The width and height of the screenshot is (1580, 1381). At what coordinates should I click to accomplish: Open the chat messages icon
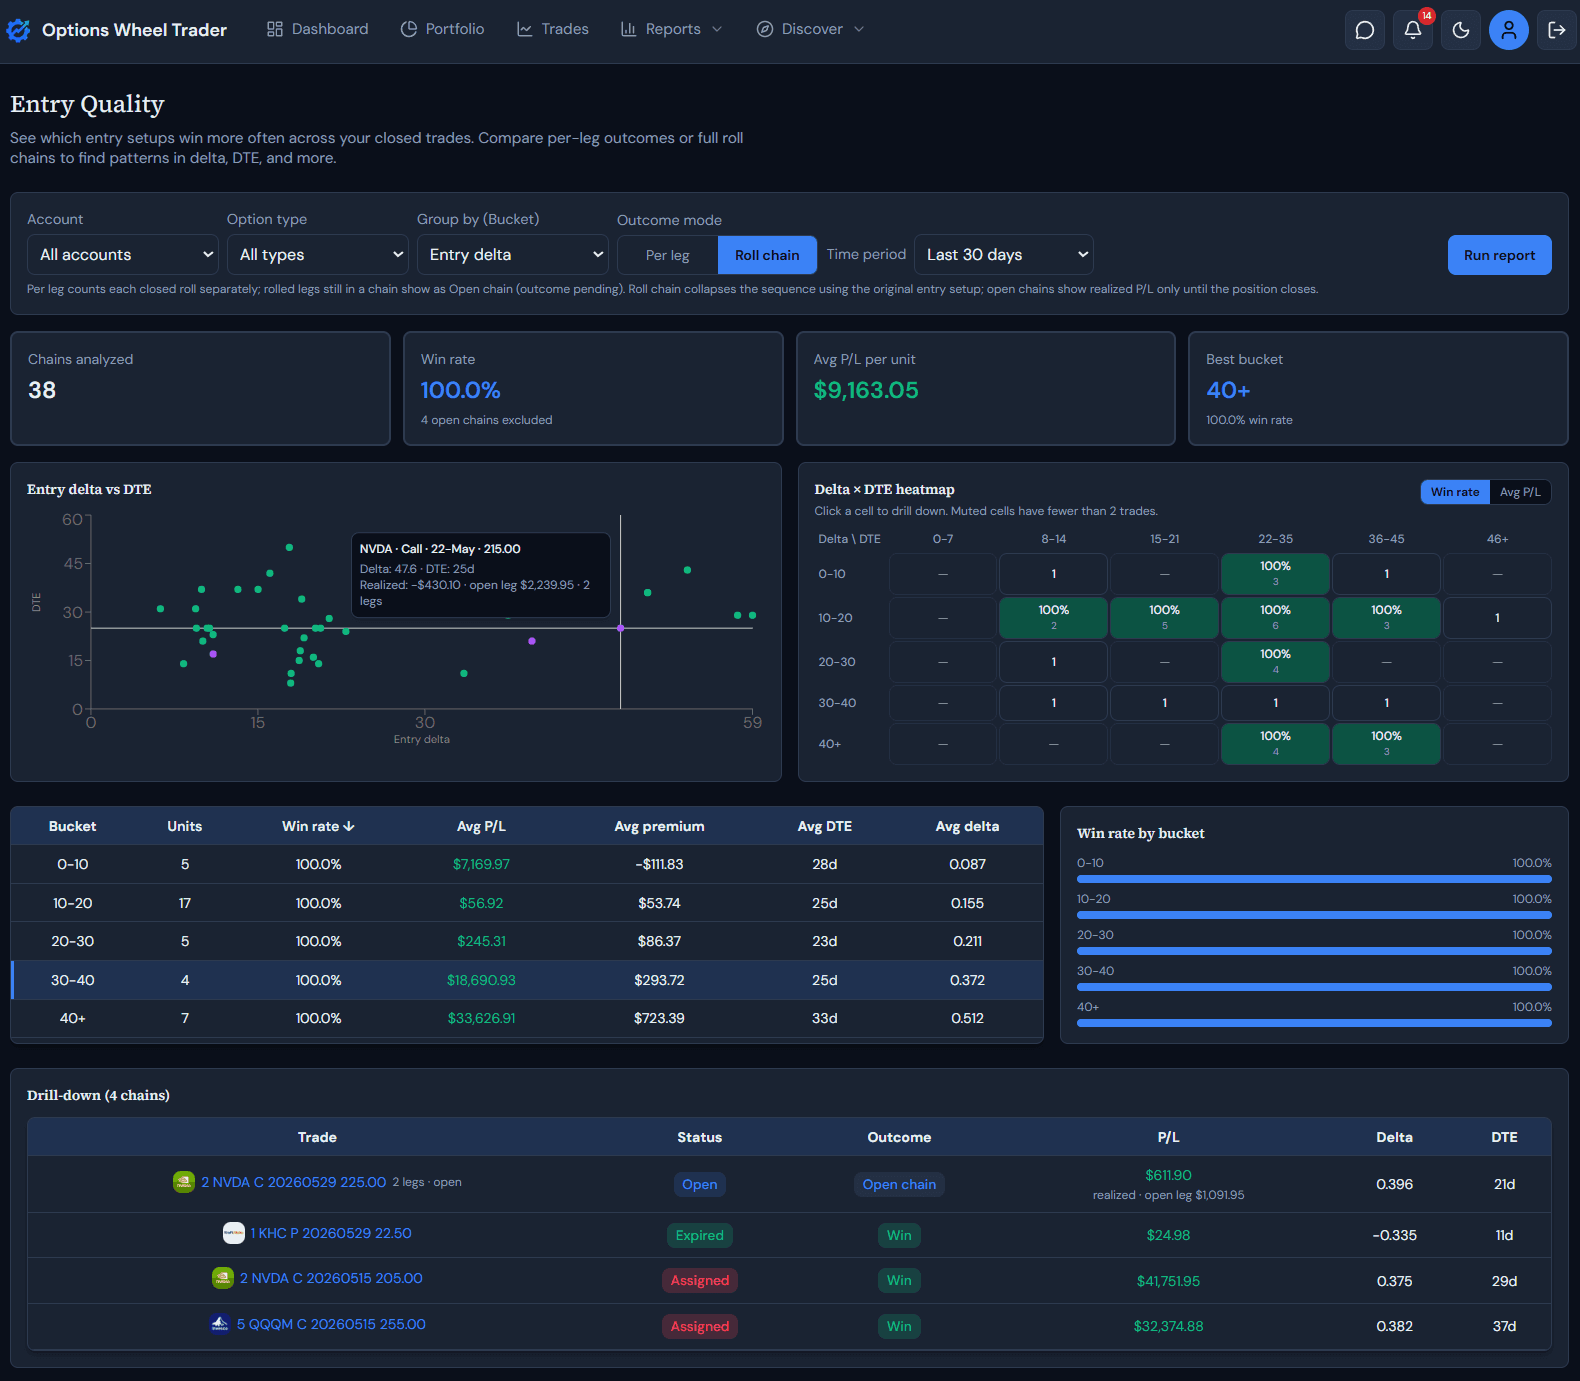click(1365, 30)
